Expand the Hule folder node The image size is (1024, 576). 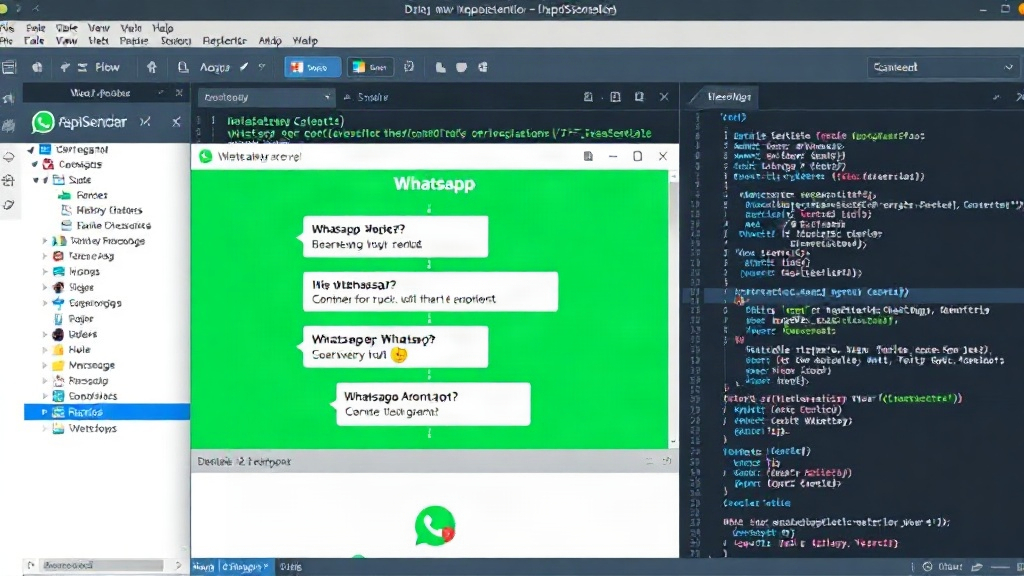[x=45, y=350]
